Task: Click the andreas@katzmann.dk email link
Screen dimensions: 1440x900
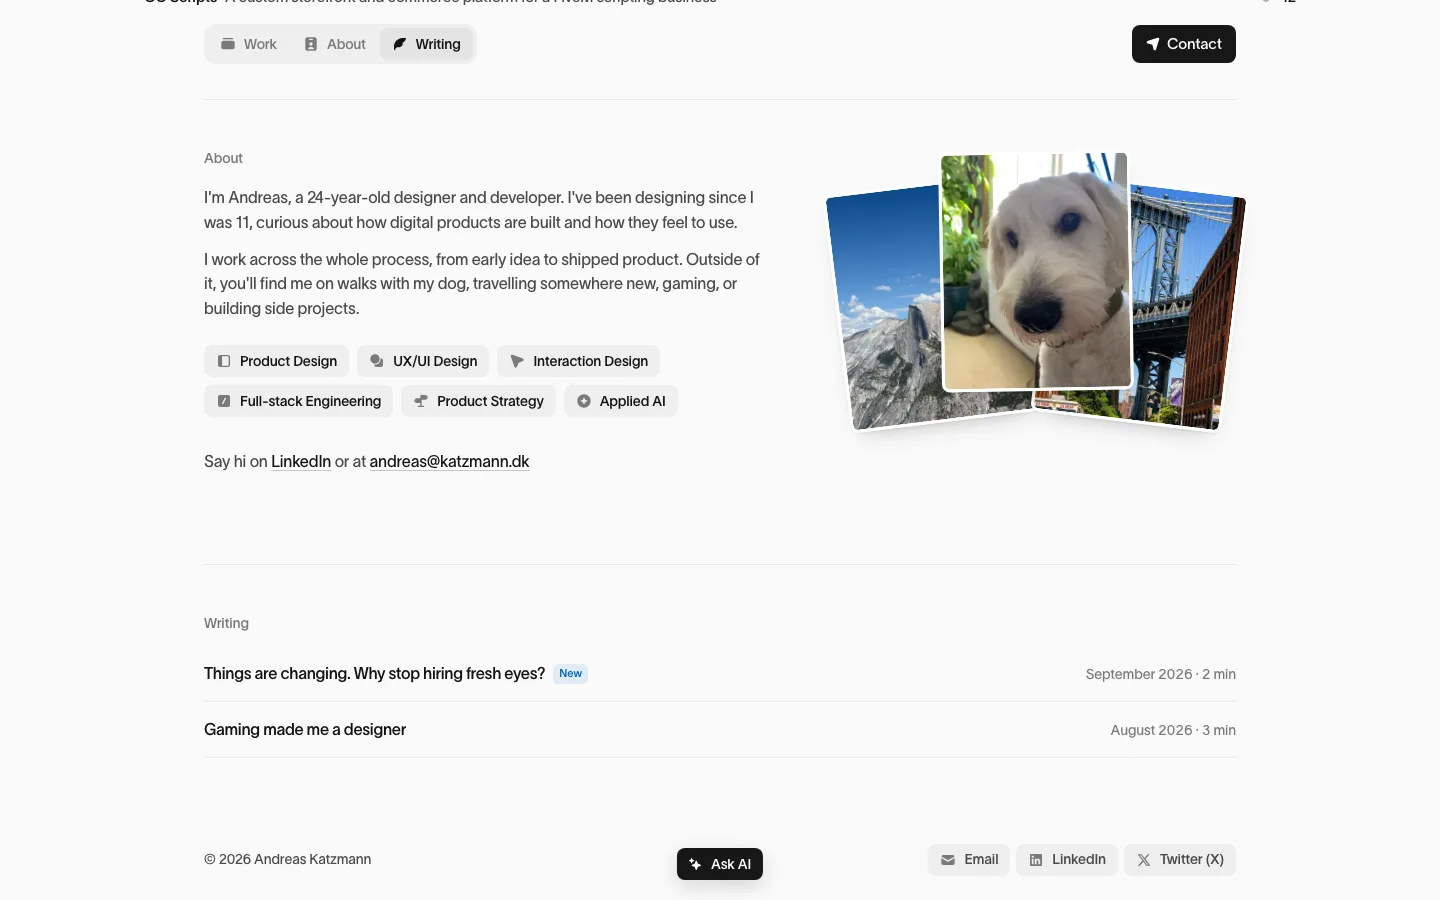Action: 449,461
